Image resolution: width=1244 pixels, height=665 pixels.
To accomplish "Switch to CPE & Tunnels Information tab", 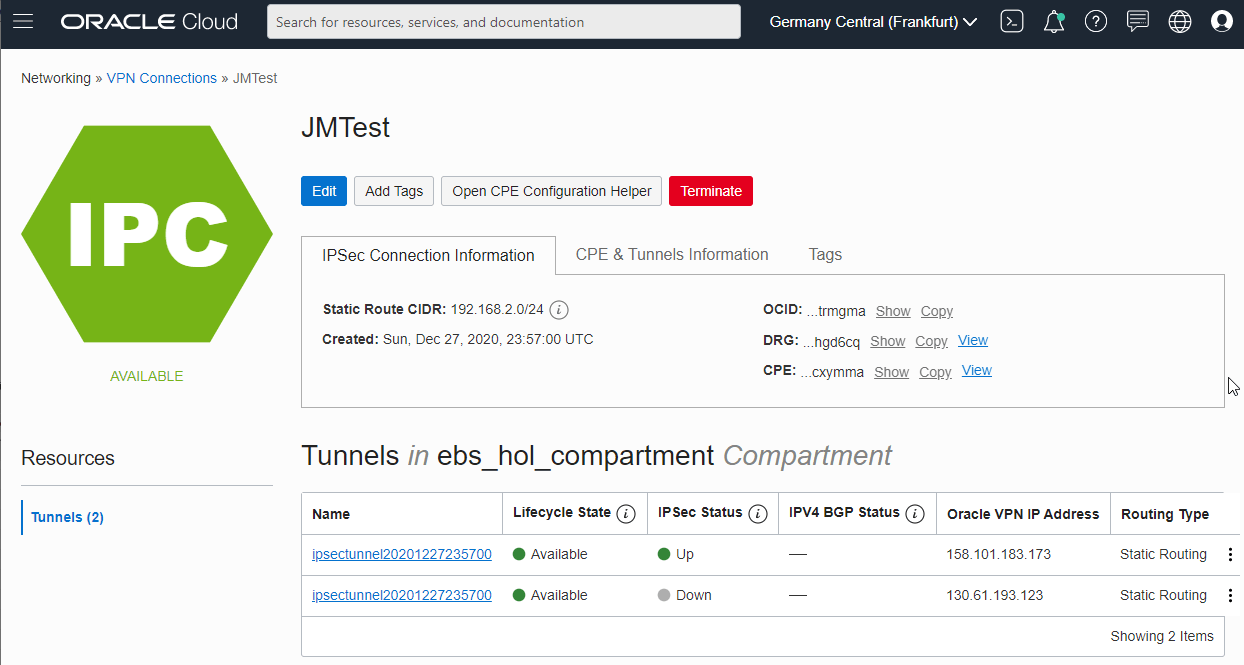I will [x=672, y=255].
